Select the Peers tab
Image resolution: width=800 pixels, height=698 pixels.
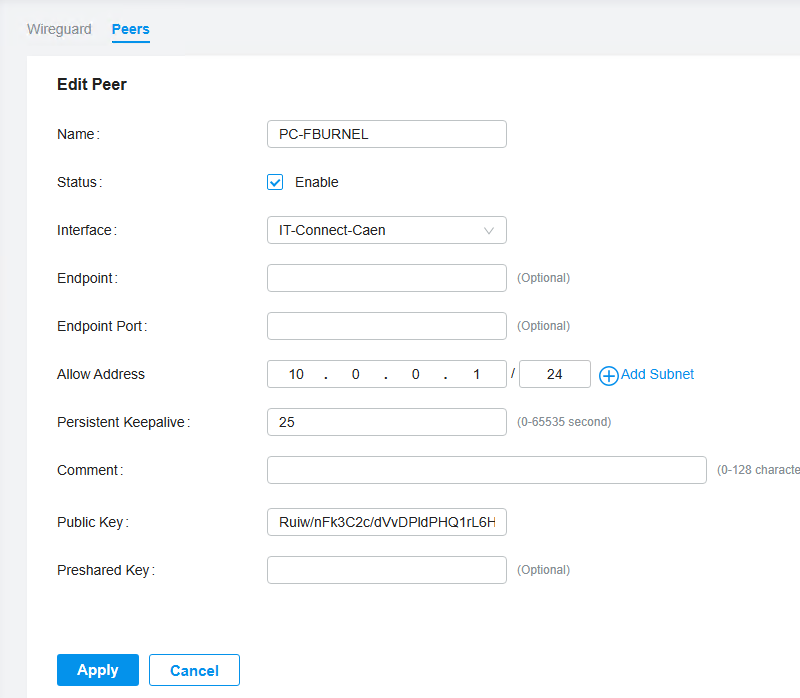[x=130, y=29]
